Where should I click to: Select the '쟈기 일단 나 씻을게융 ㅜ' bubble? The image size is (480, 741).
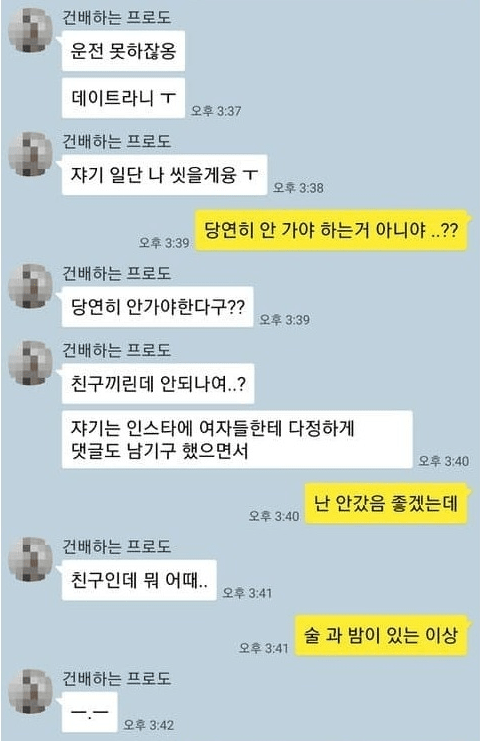(x=164, y=175)
